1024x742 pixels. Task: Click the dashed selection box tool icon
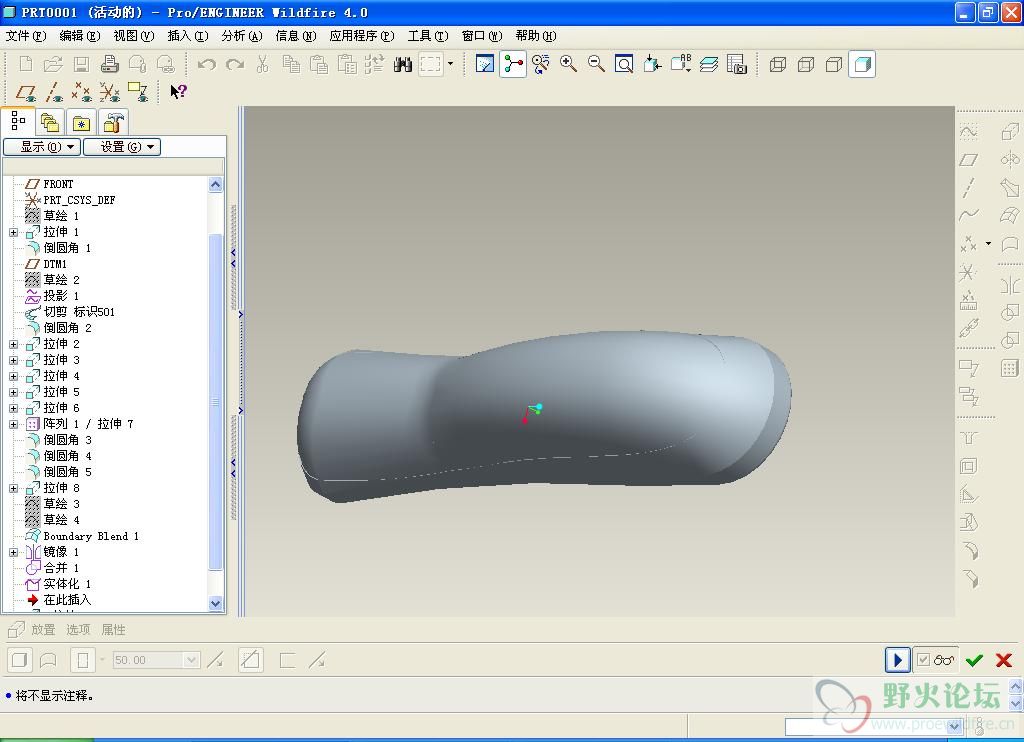(430, 64)
